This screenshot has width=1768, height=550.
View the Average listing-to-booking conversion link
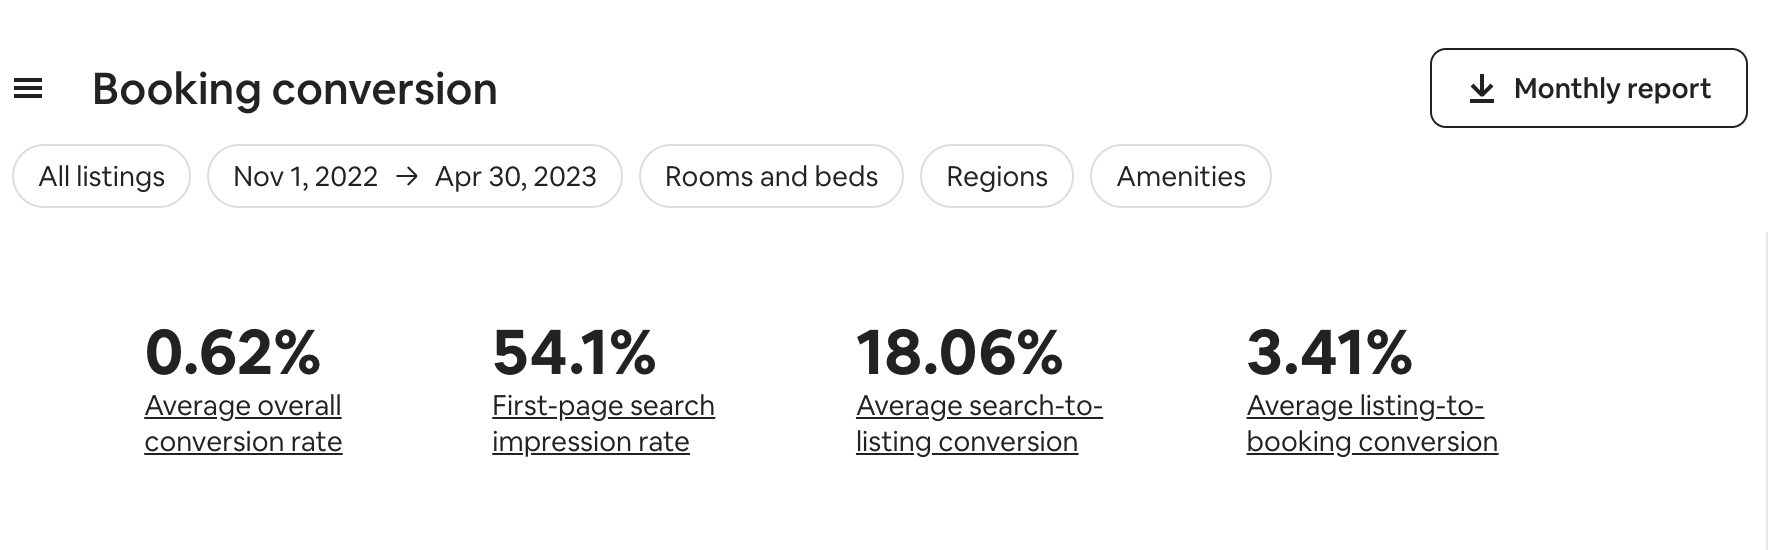point(1372,424)
